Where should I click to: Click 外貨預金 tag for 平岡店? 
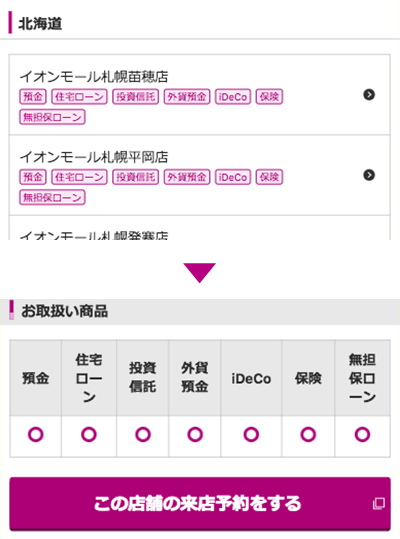187,177
